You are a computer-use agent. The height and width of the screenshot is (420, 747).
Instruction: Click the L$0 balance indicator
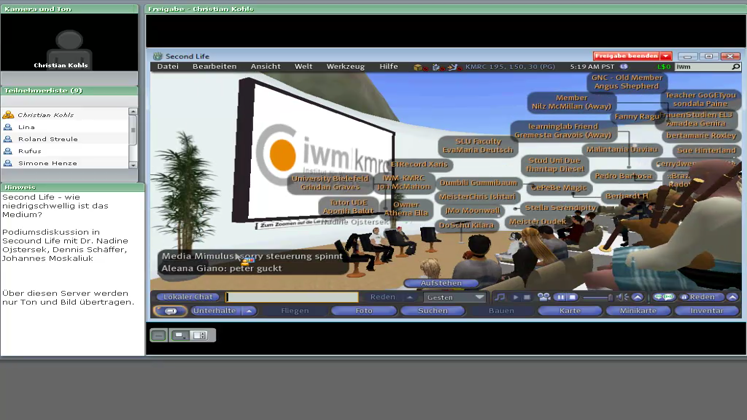(664, 67)
